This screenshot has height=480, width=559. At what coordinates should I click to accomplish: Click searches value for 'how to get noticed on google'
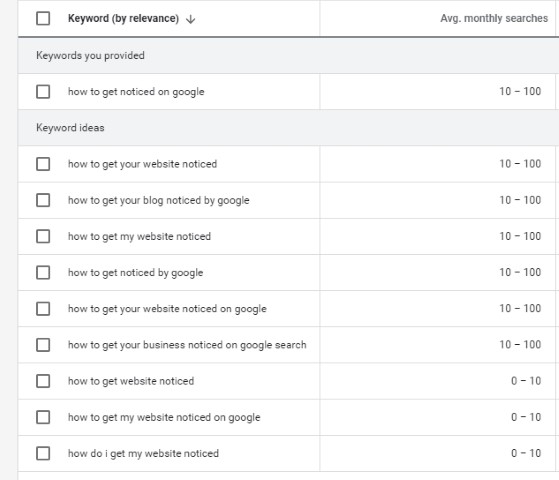[x=520, y=91]
